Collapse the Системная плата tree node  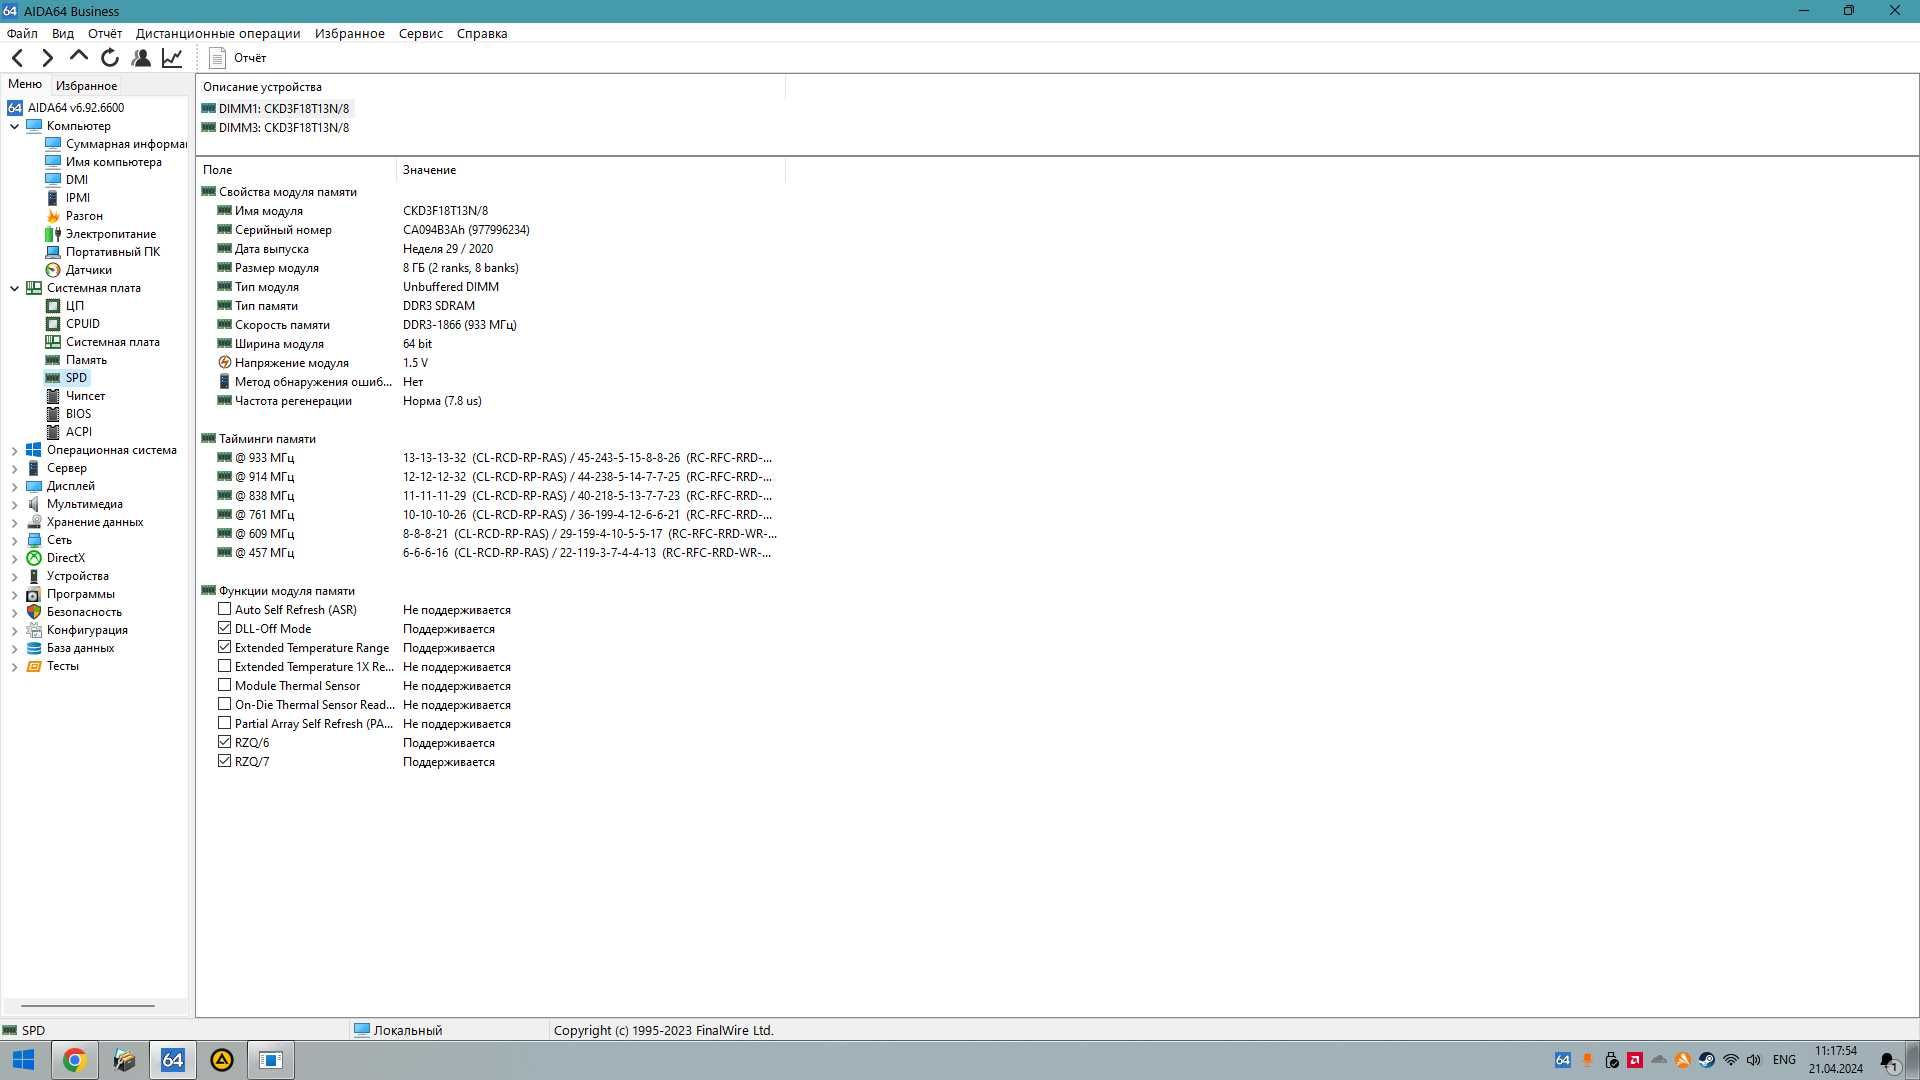pos(14,288)
